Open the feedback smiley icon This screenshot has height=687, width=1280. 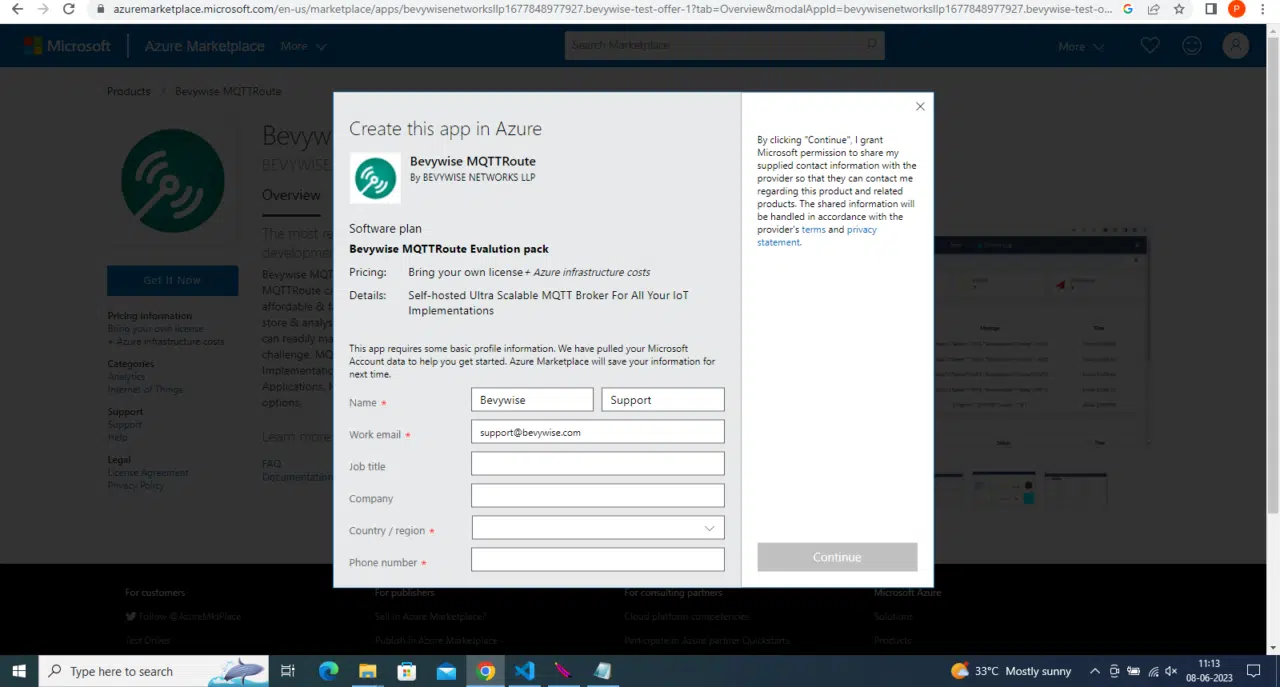tap(1192, 45)
